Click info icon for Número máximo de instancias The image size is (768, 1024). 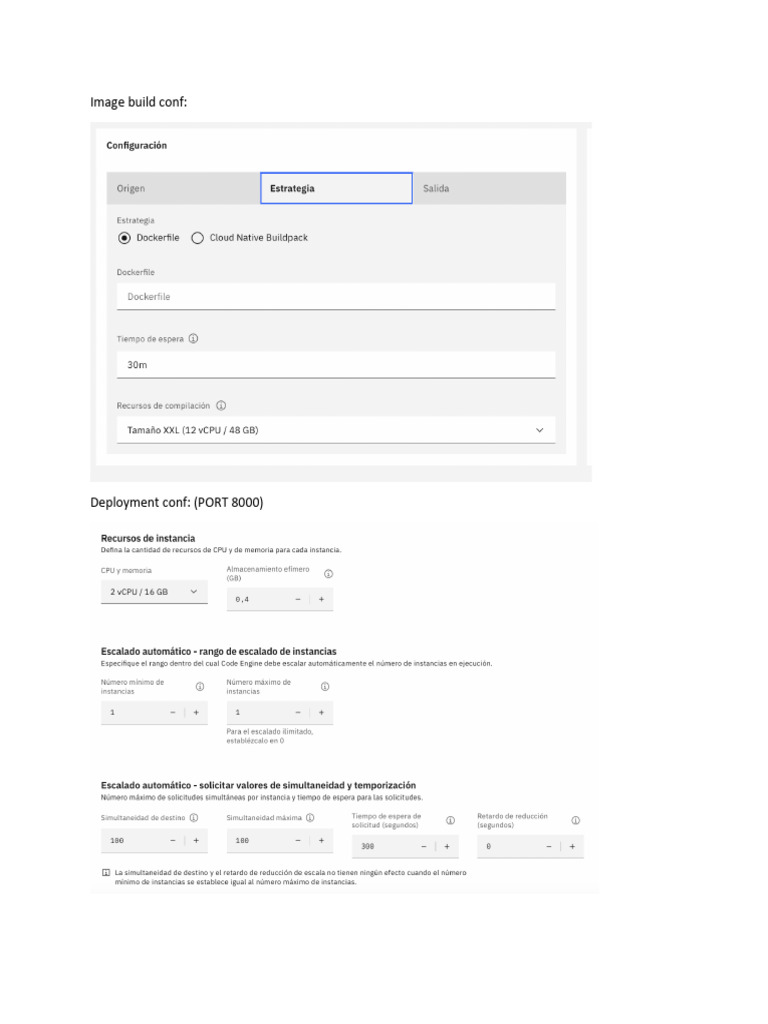point(325,686)
